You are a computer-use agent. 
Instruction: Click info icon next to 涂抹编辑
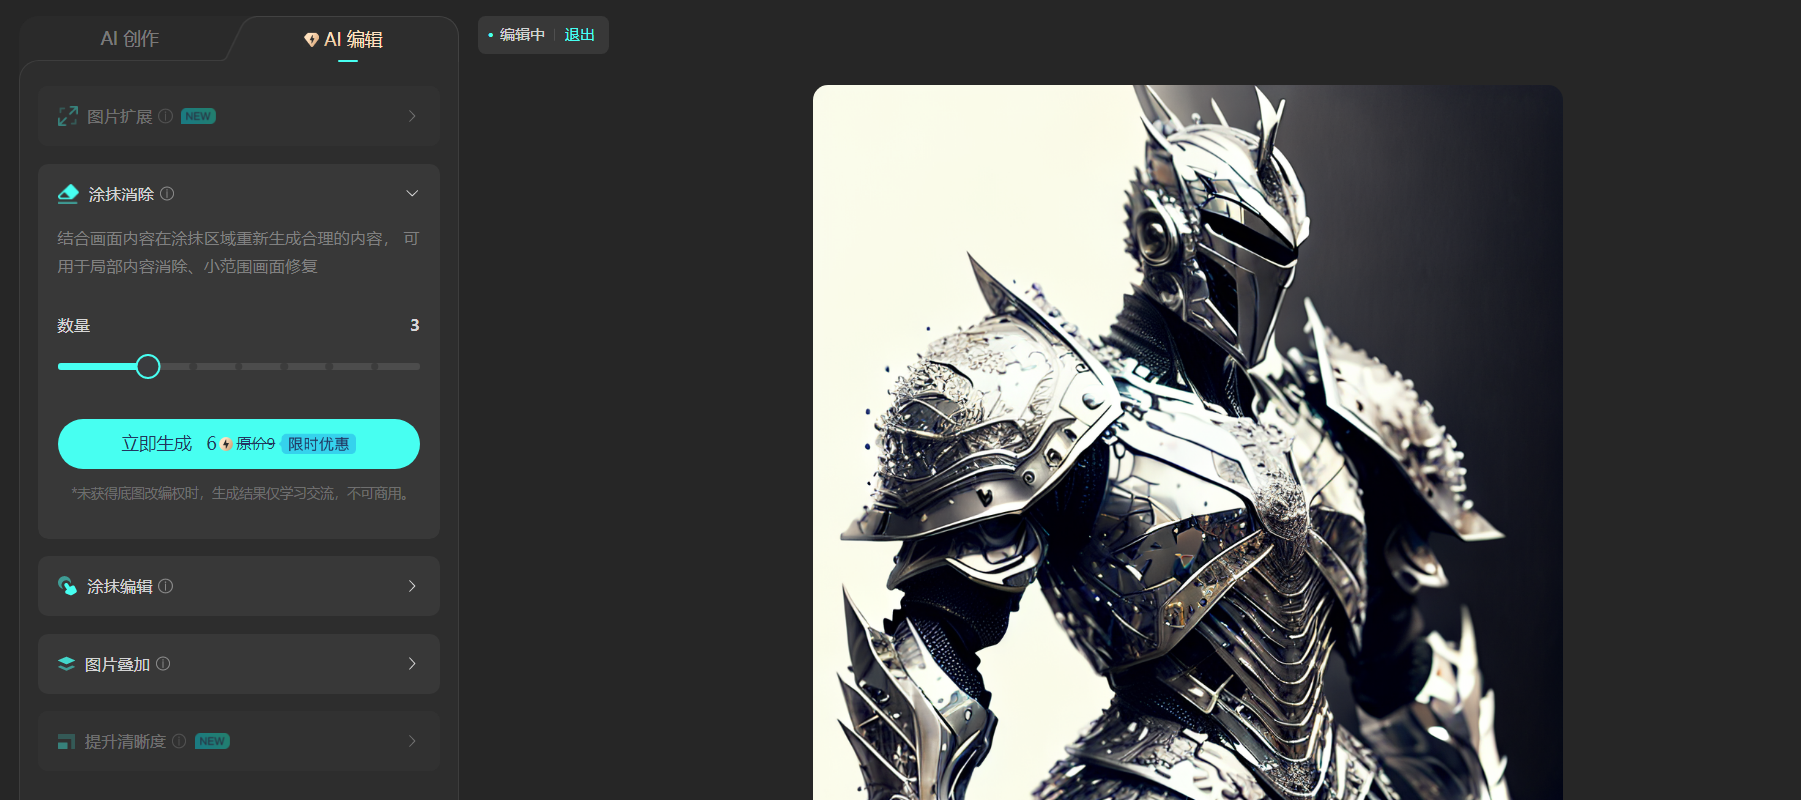(166, 586)
